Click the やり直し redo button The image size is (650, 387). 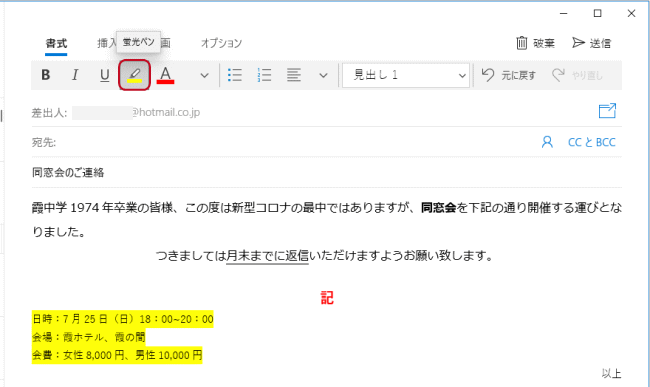[577, 75]
